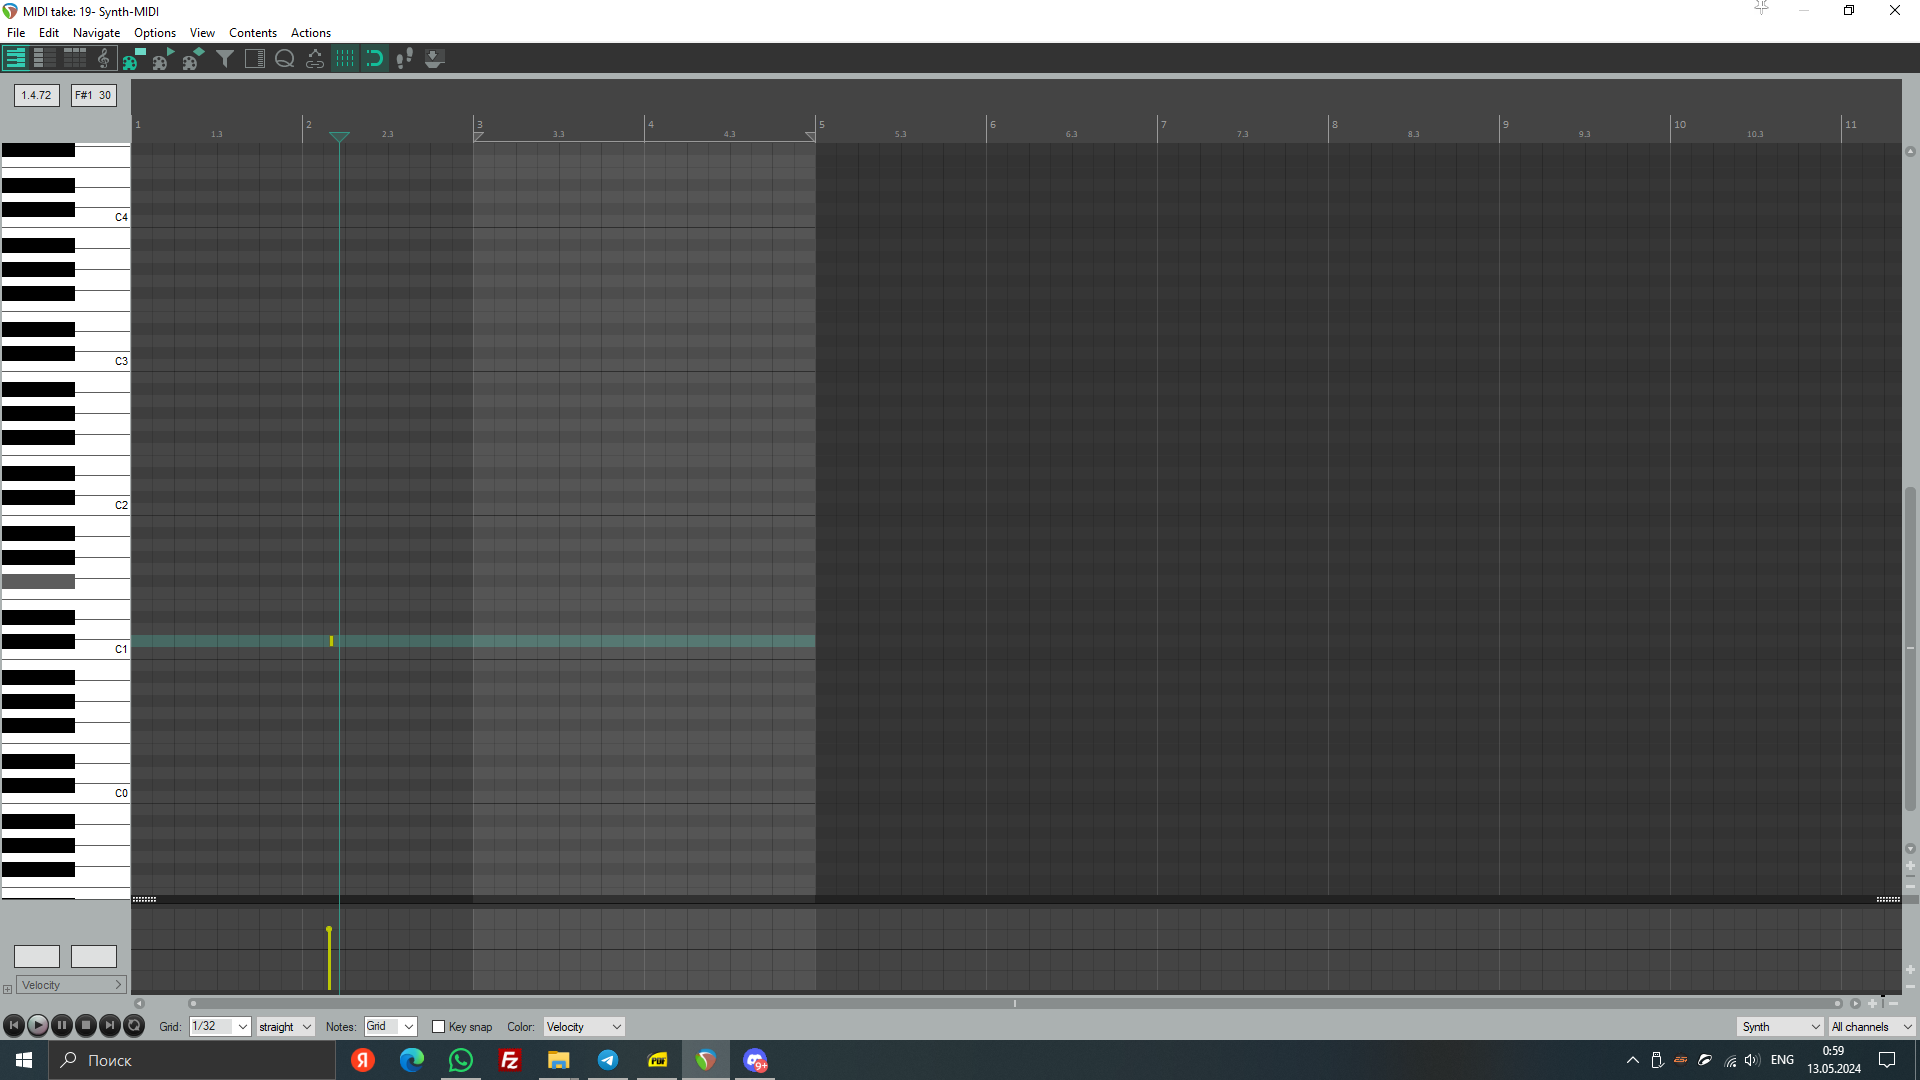Enable the Key snap checkbox

pos(438,1027)
